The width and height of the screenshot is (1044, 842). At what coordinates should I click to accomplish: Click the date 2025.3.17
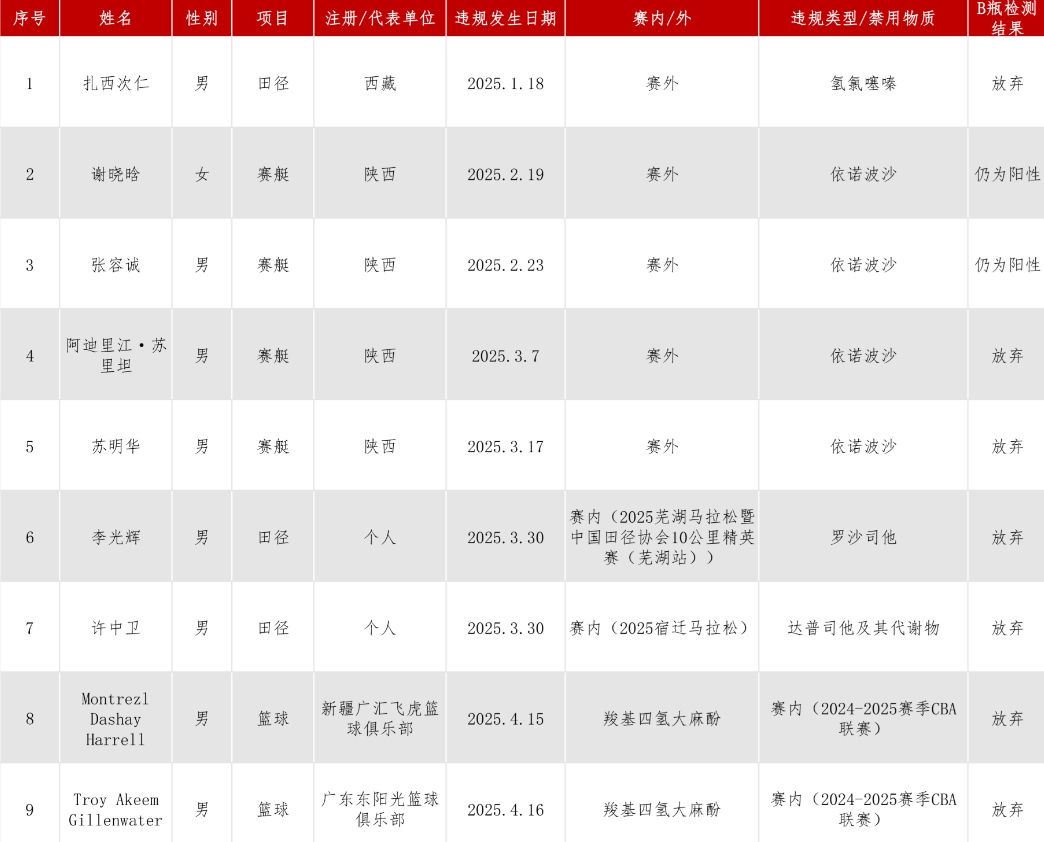pos(505,447)
